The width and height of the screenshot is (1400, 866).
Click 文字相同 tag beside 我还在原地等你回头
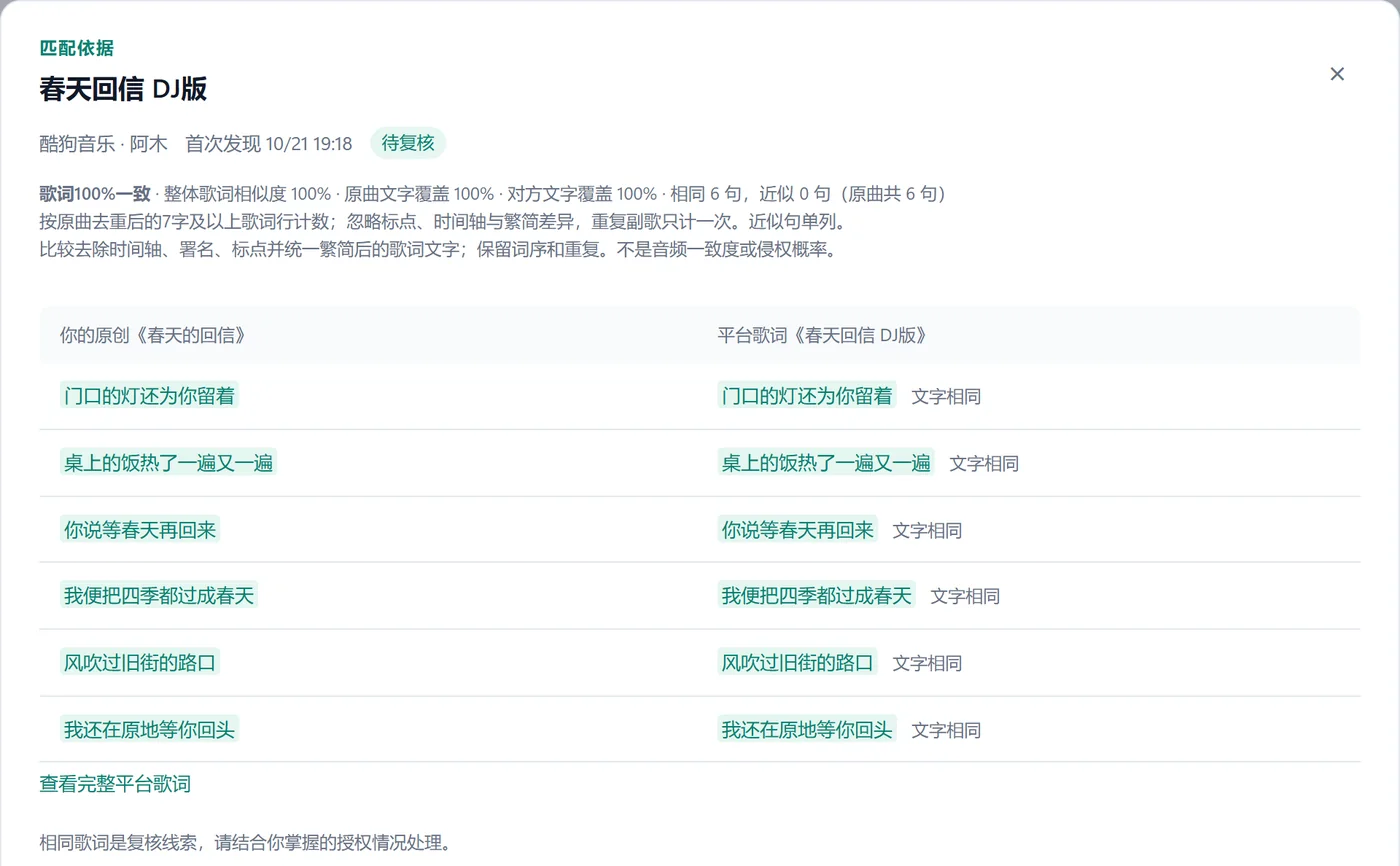(x=946, y=730)
